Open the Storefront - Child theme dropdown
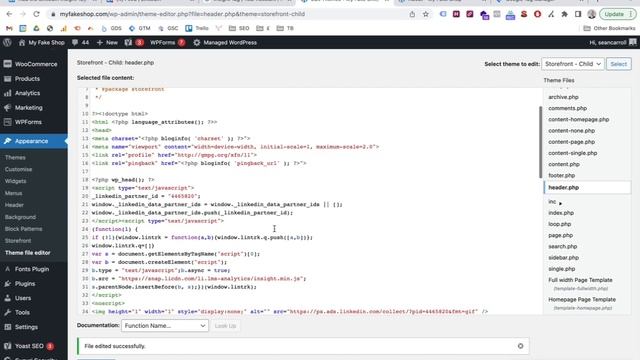 point(573,64)
